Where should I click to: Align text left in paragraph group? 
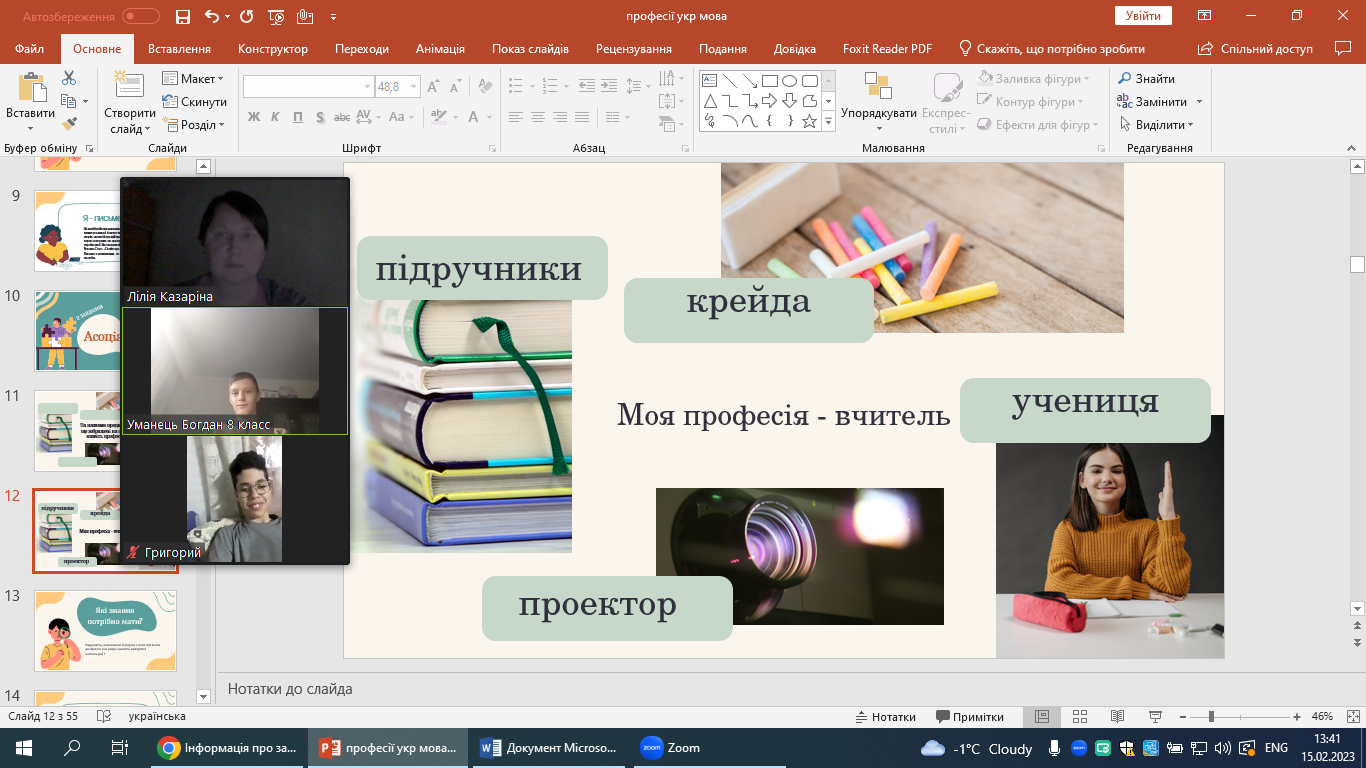coord(516,117)
